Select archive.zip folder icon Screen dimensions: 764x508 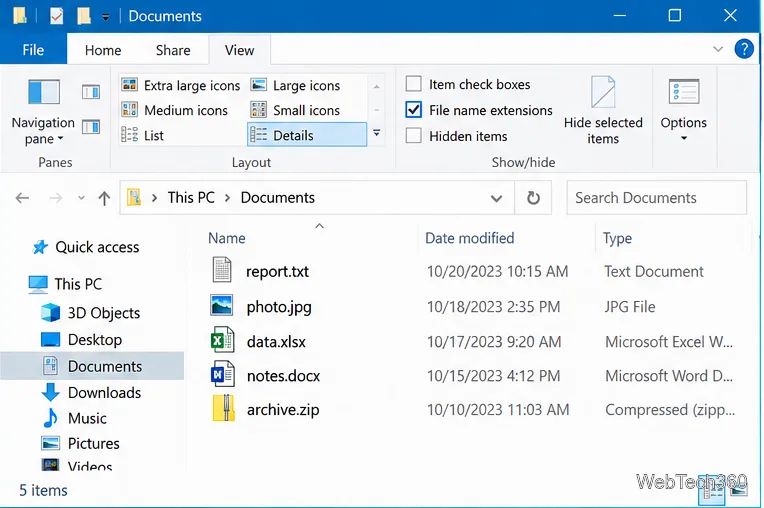[223, 408]
